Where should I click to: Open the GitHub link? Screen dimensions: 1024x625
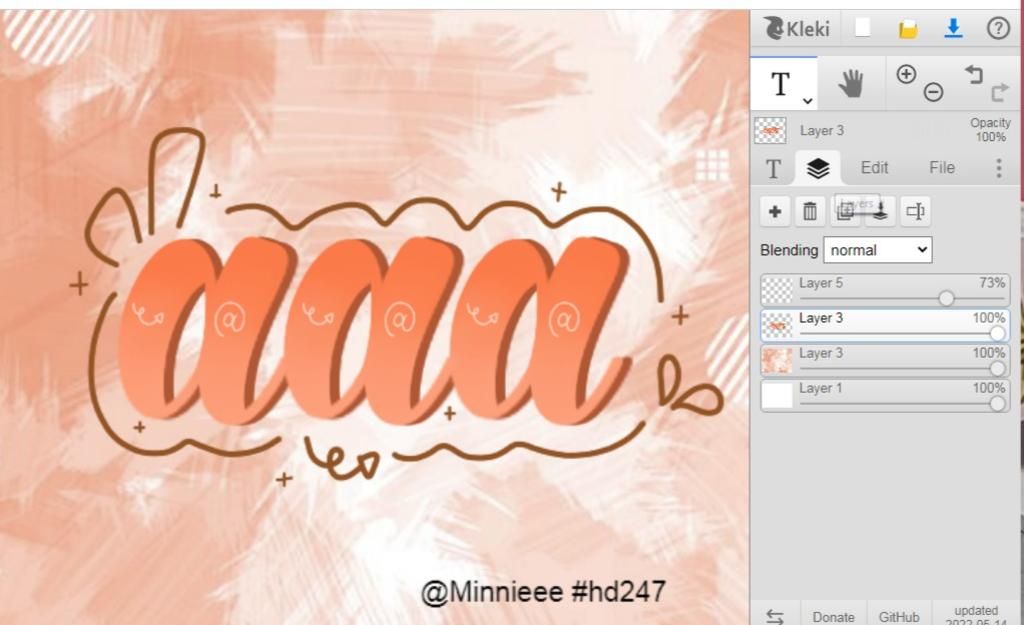tap(899, 617)
